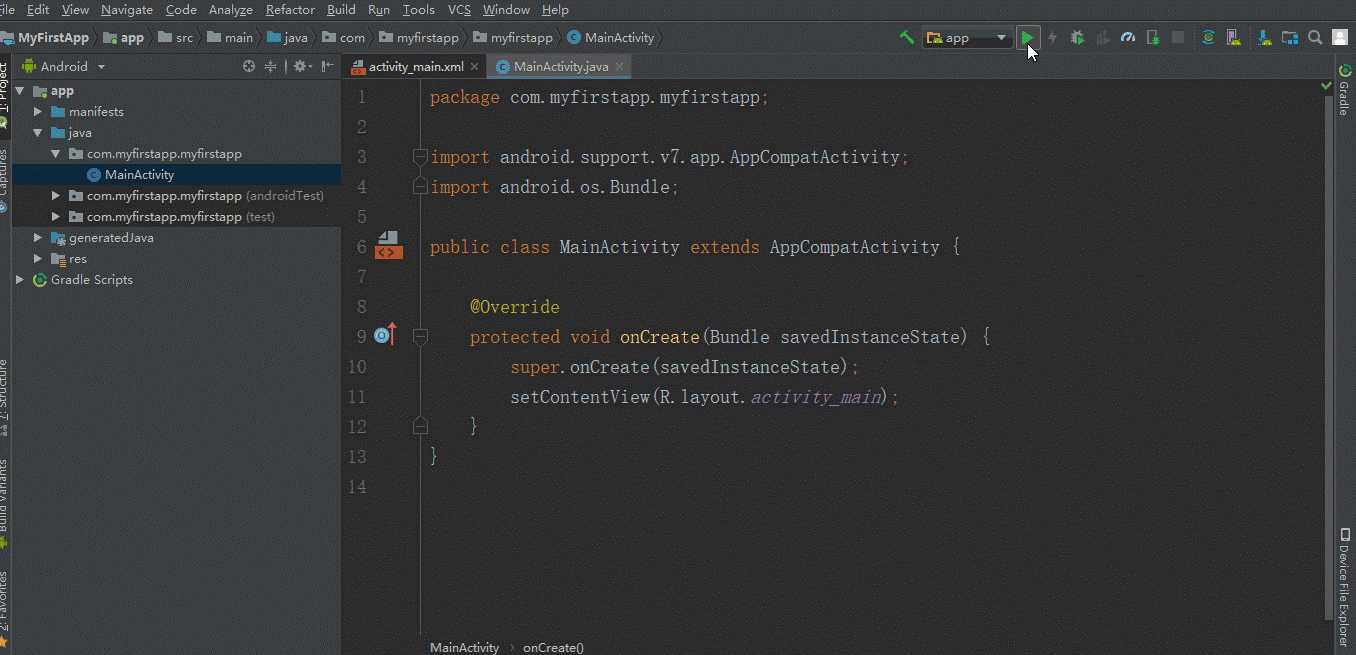Open the AVD Manager icon
Viewport: 1356px width, 655px height.
tap(1235, 38)
